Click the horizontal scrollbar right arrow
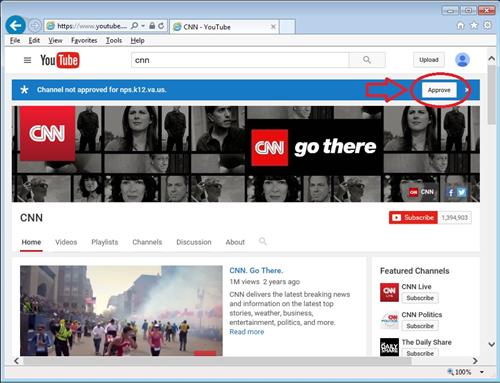The width and height of the screenshot is (500, 383). (475, 361)
